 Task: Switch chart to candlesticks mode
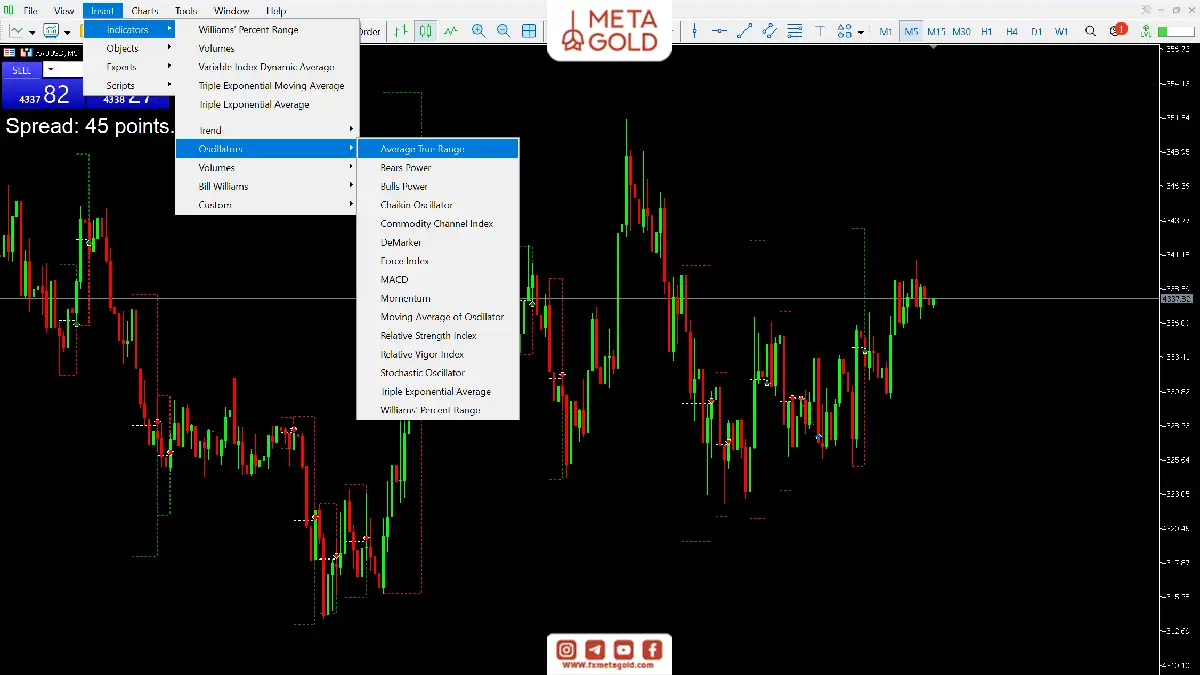click(426, 31)
